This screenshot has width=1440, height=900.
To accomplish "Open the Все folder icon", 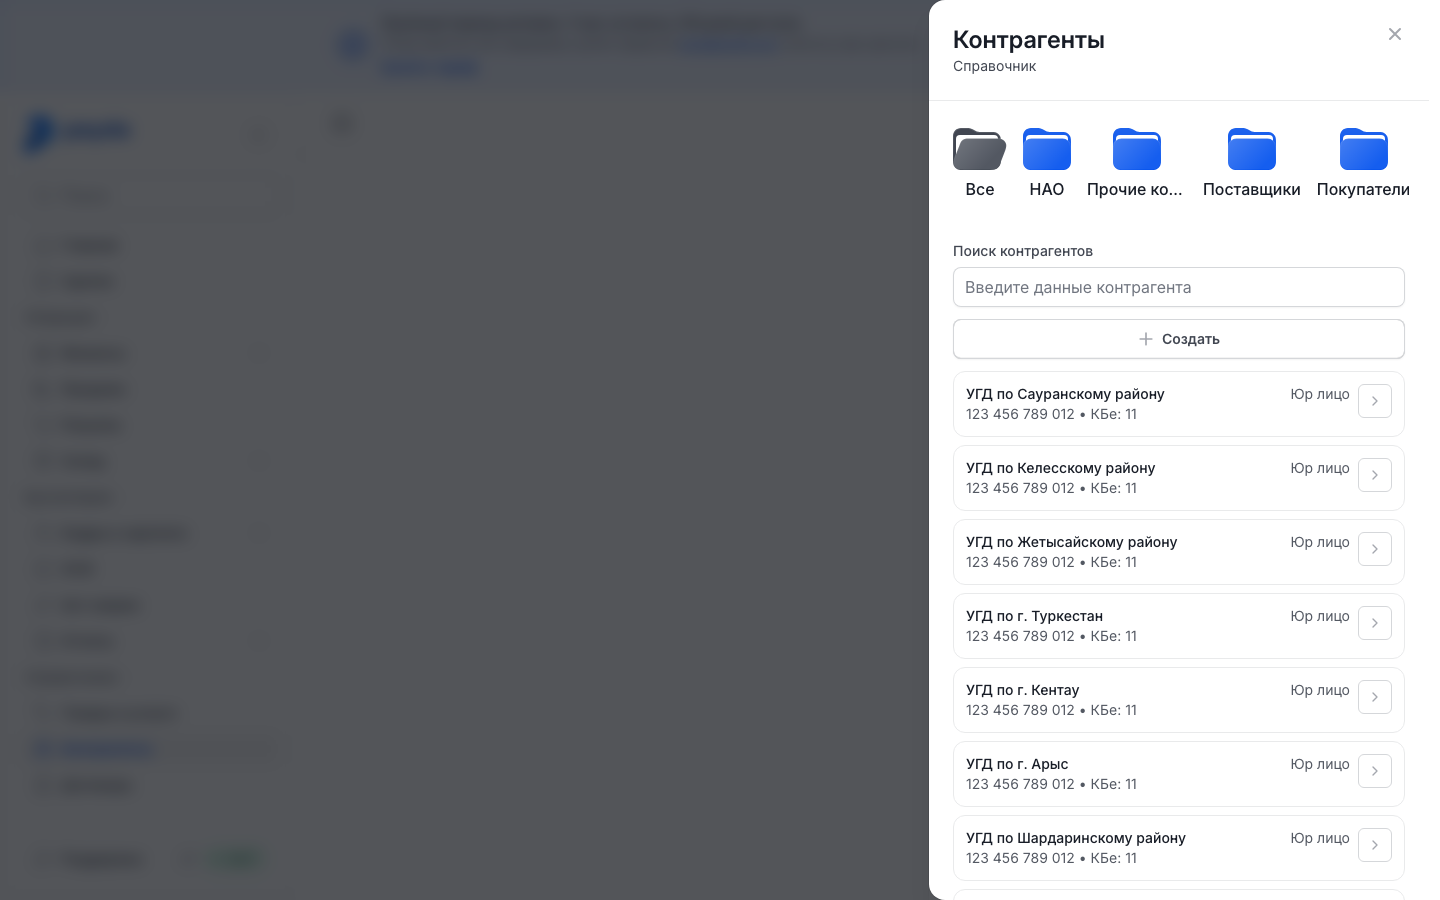I will click(x=979, y=149).
